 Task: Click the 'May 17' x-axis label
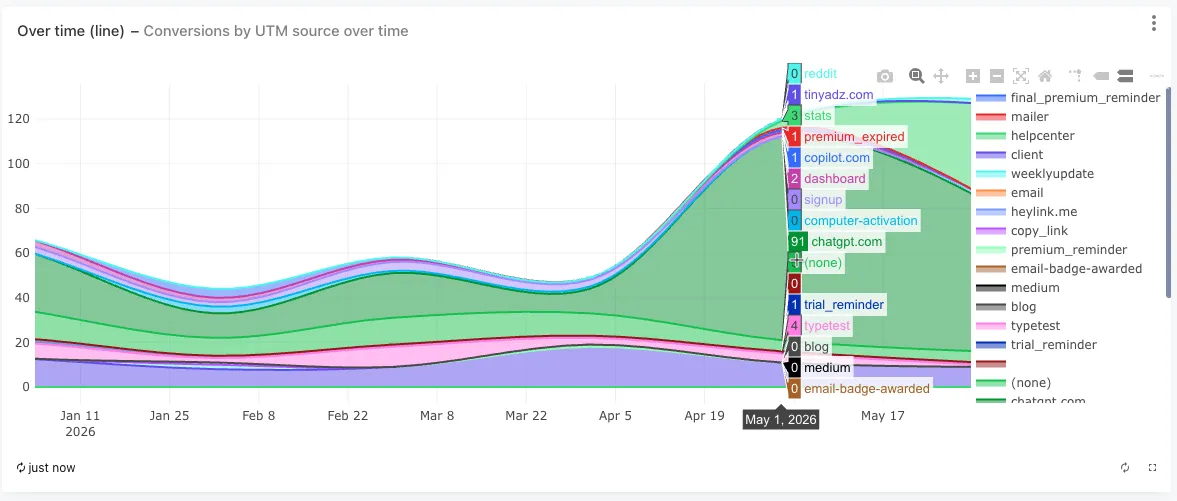(882, 415)
